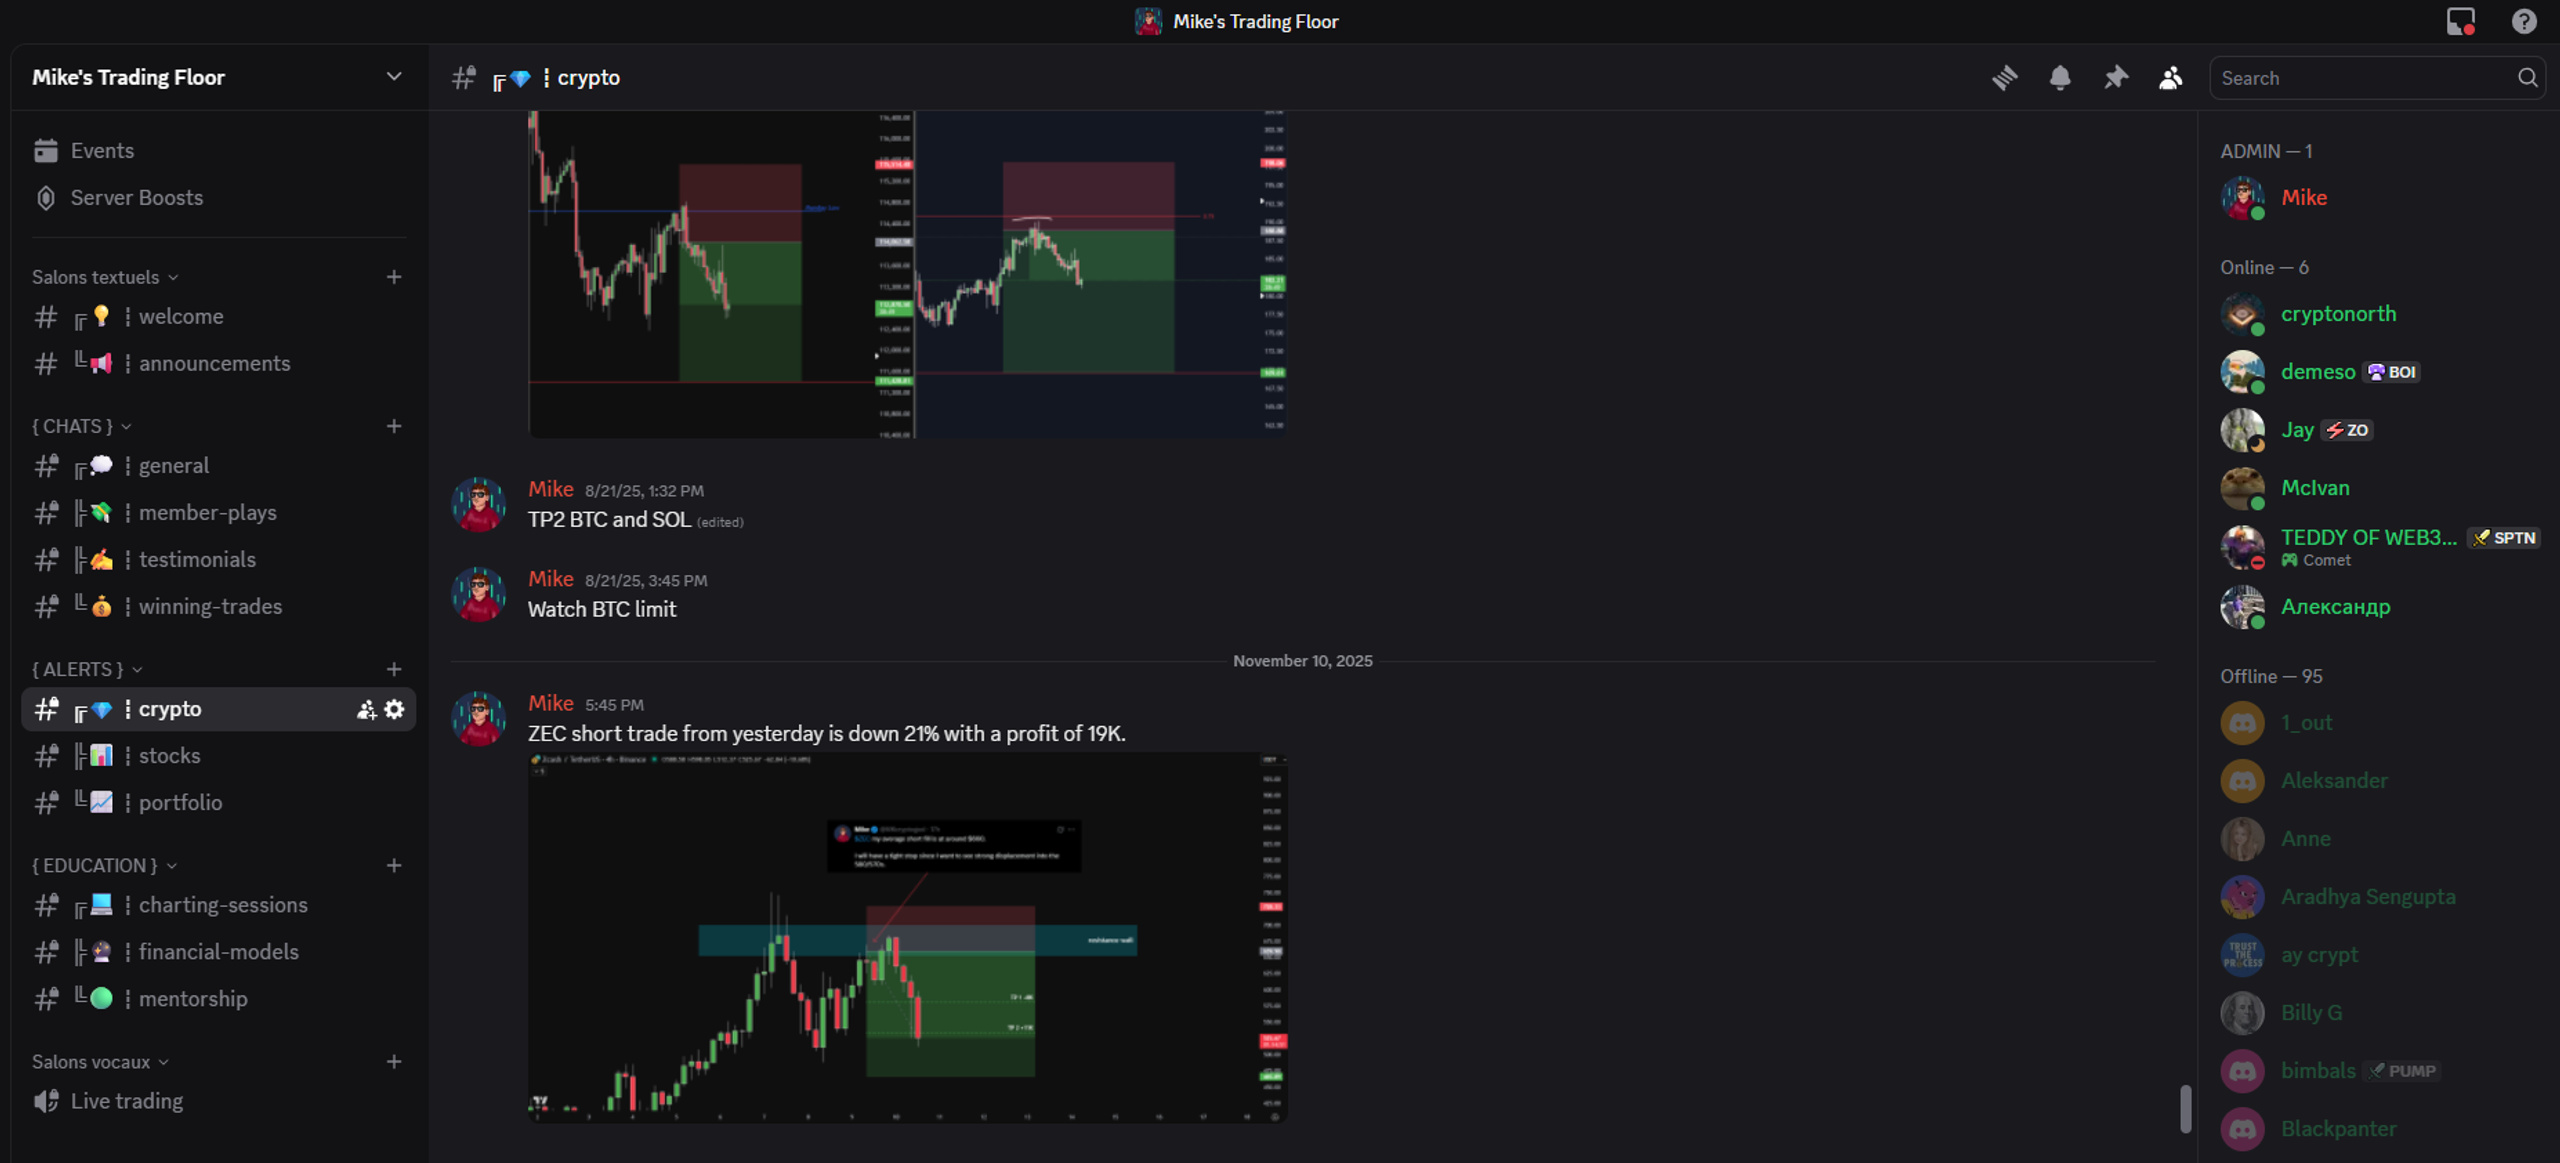Open crypto channel settings gear
Viewport: 2560px width, 1163px height.
pos(395,709)
